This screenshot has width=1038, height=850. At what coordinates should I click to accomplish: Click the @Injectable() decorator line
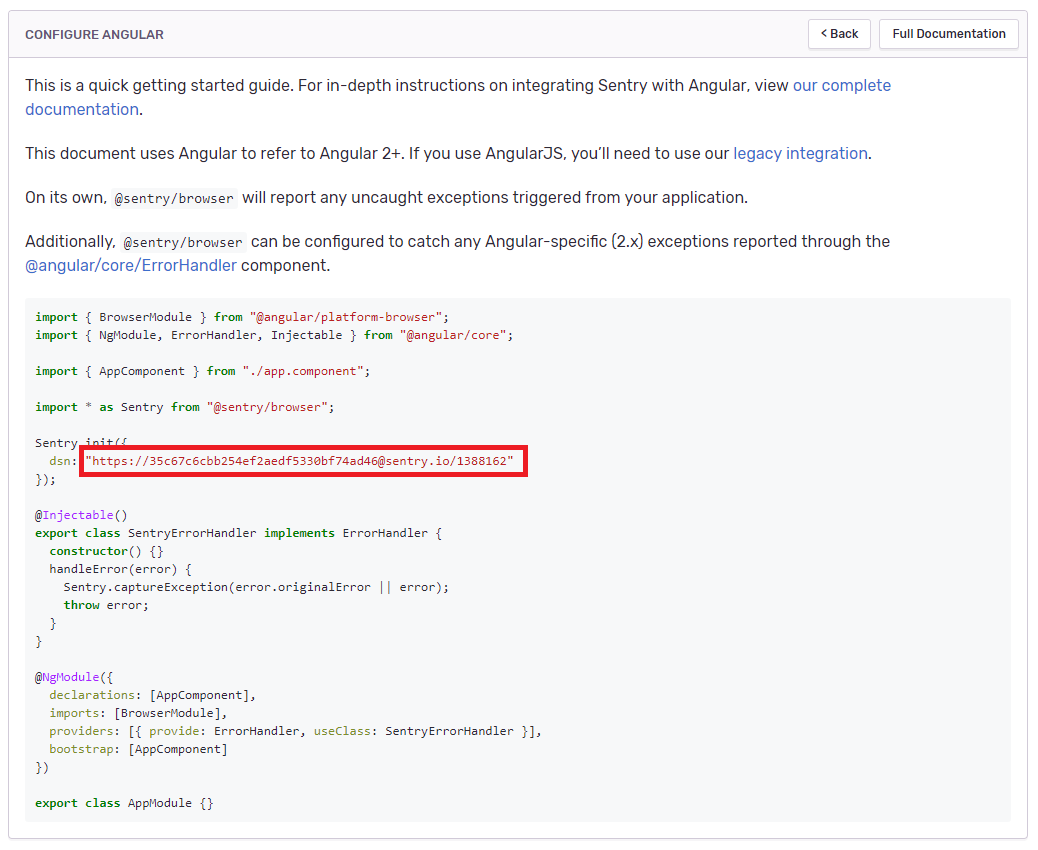(x=81, y=515)
